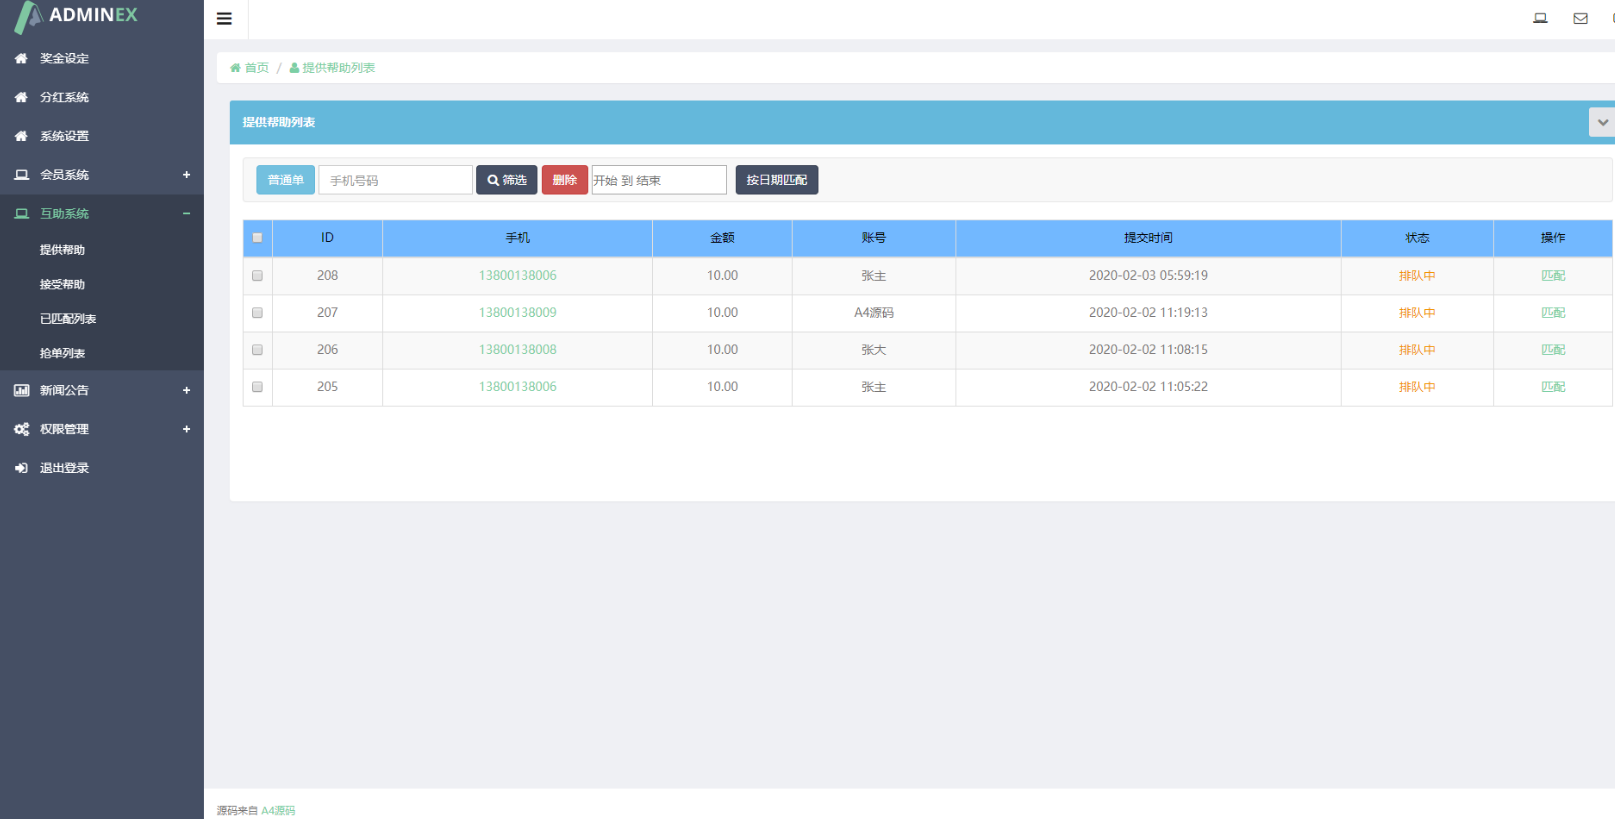
Task: Click 匹配 link for row 207
Action: click(x=1552, y=313)
